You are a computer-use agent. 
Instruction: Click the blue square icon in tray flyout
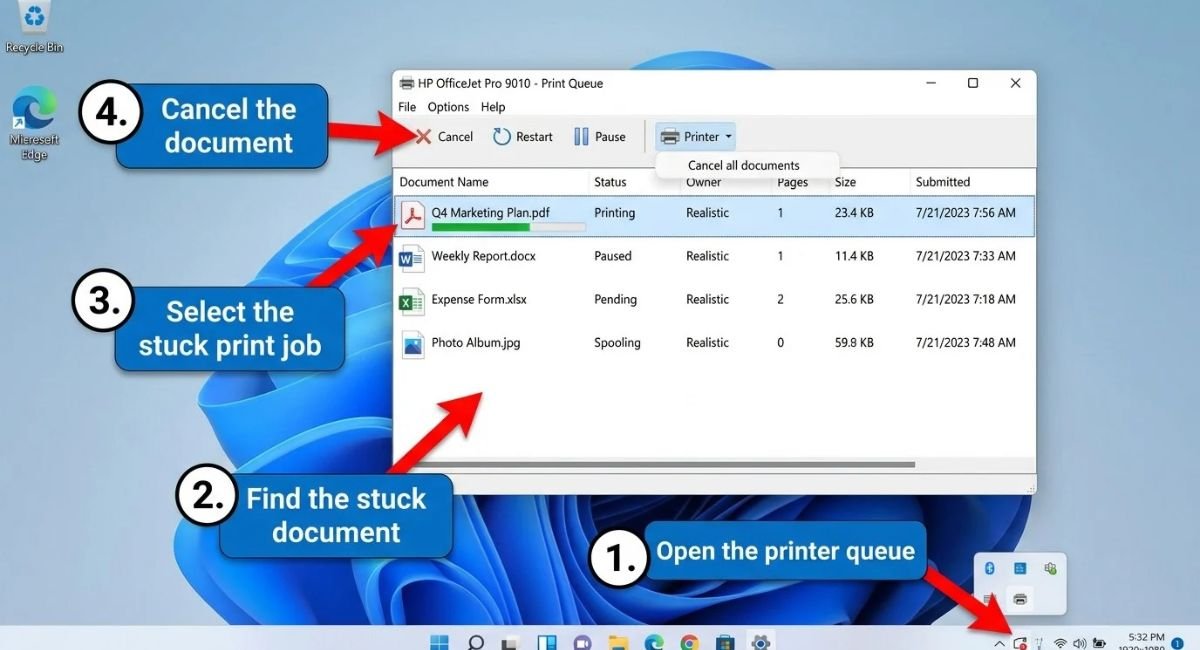(x=1020, y=568)
